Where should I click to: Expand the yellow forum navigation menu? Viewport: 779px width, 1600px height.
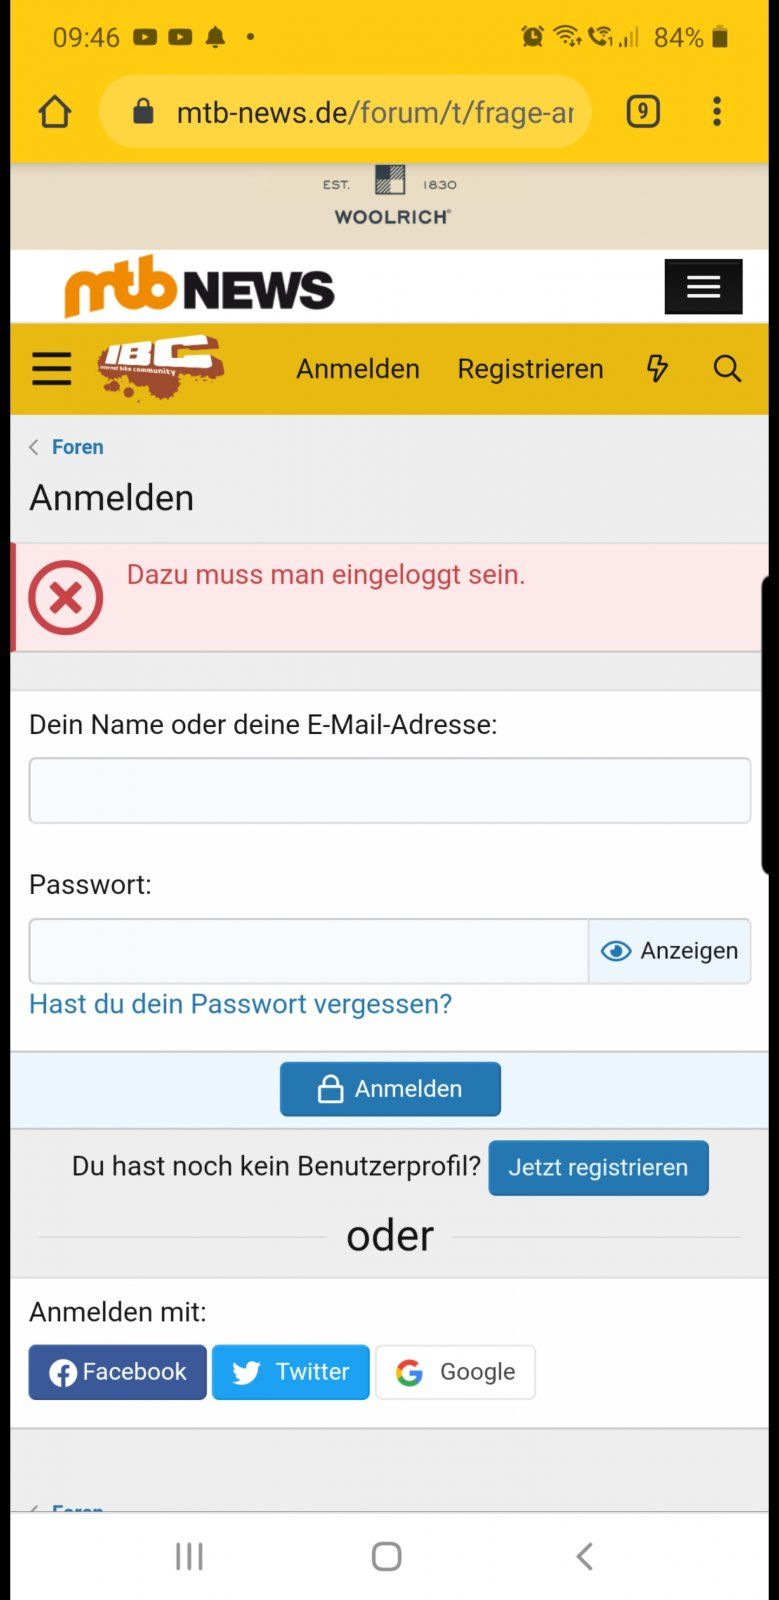pyautogui.click(x=51, y=369)
